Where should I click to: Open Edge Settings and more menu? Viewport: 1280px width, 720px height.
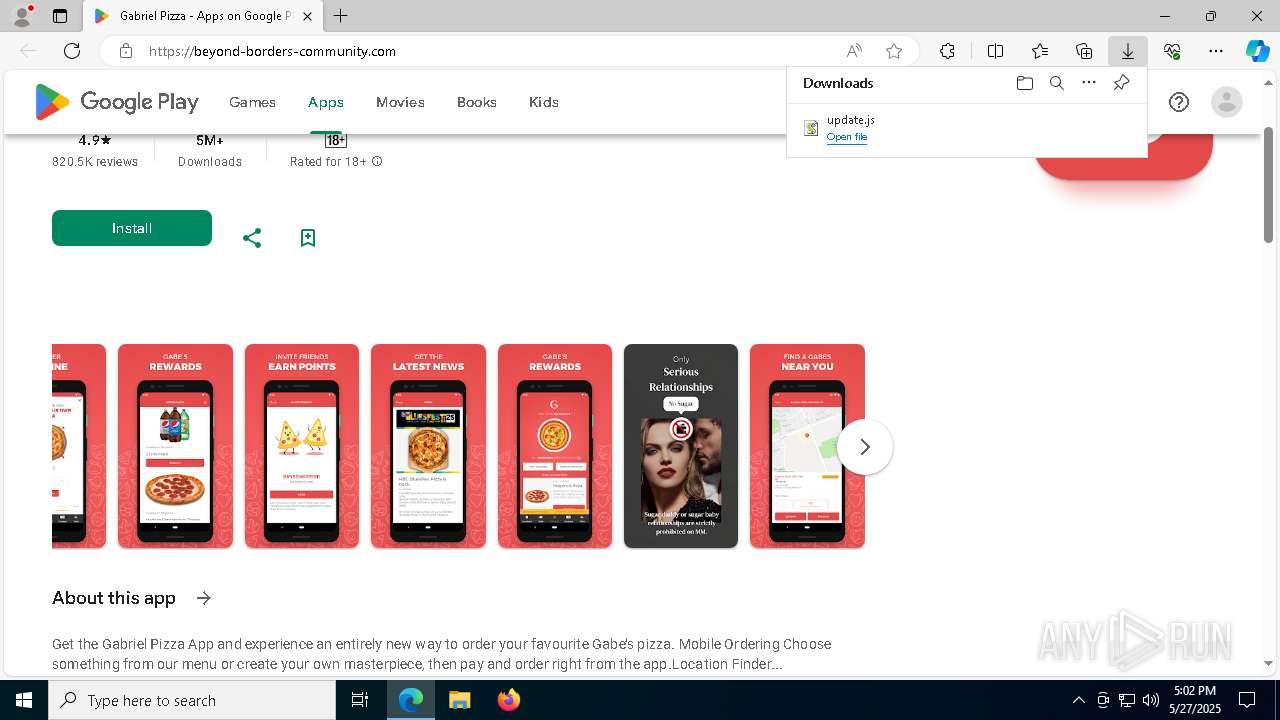click(x=1216, y=51)
